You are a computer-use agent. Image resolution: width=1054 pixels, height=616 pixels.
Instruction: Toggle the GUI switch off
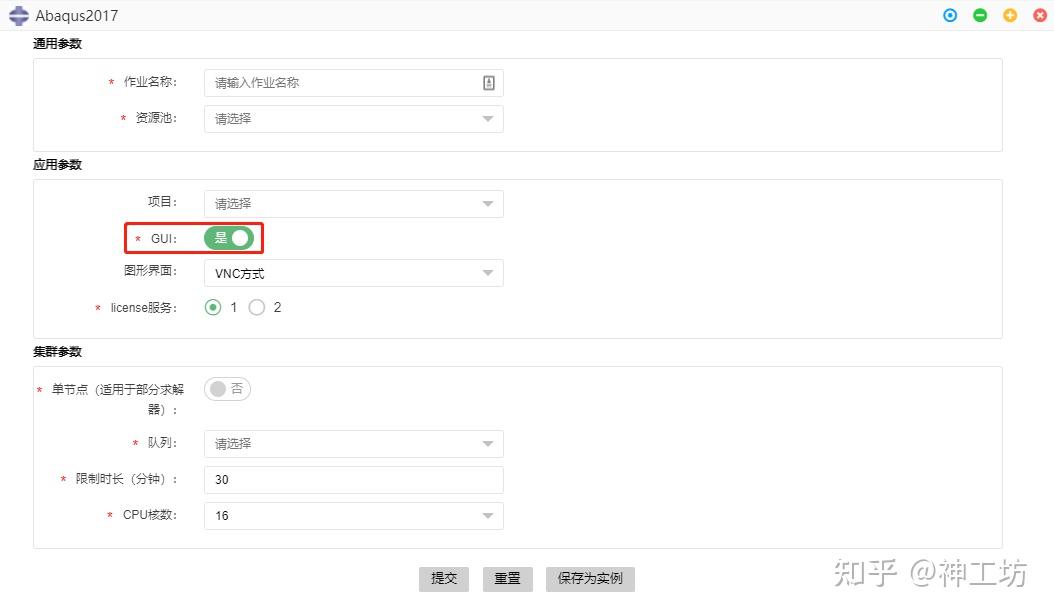tap(229, 238)
